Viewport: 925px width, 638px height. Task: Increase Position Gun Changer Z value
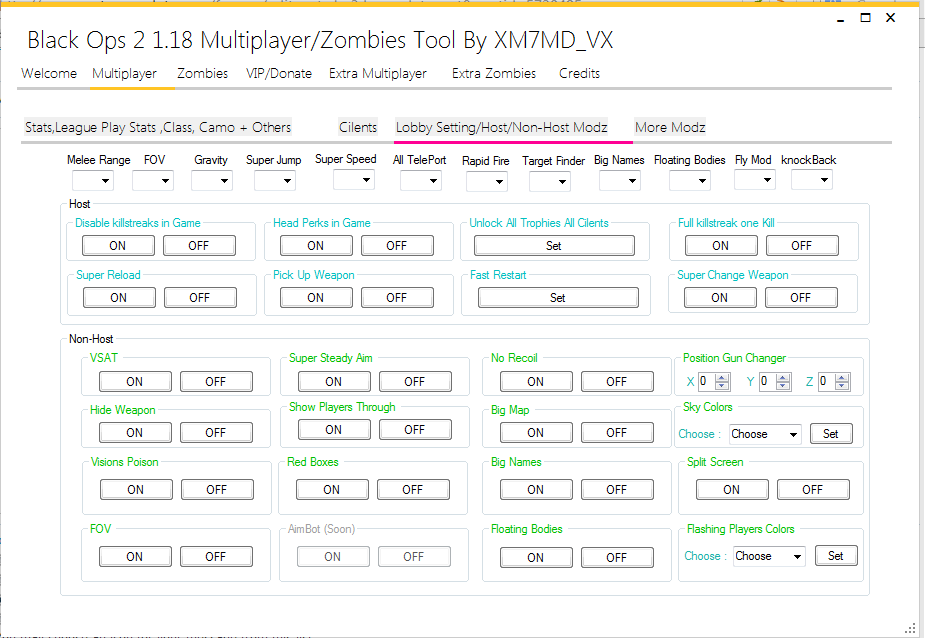coord(843,378)
